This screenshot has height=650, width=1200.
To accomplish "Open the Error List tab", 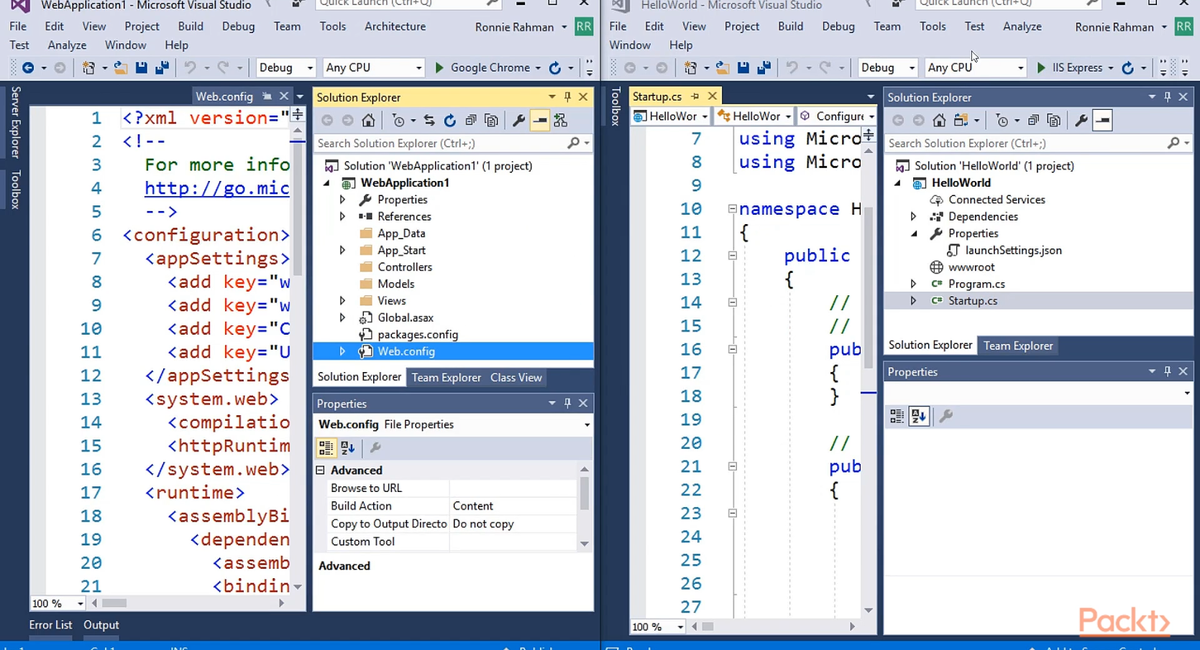I will (50, 625).
